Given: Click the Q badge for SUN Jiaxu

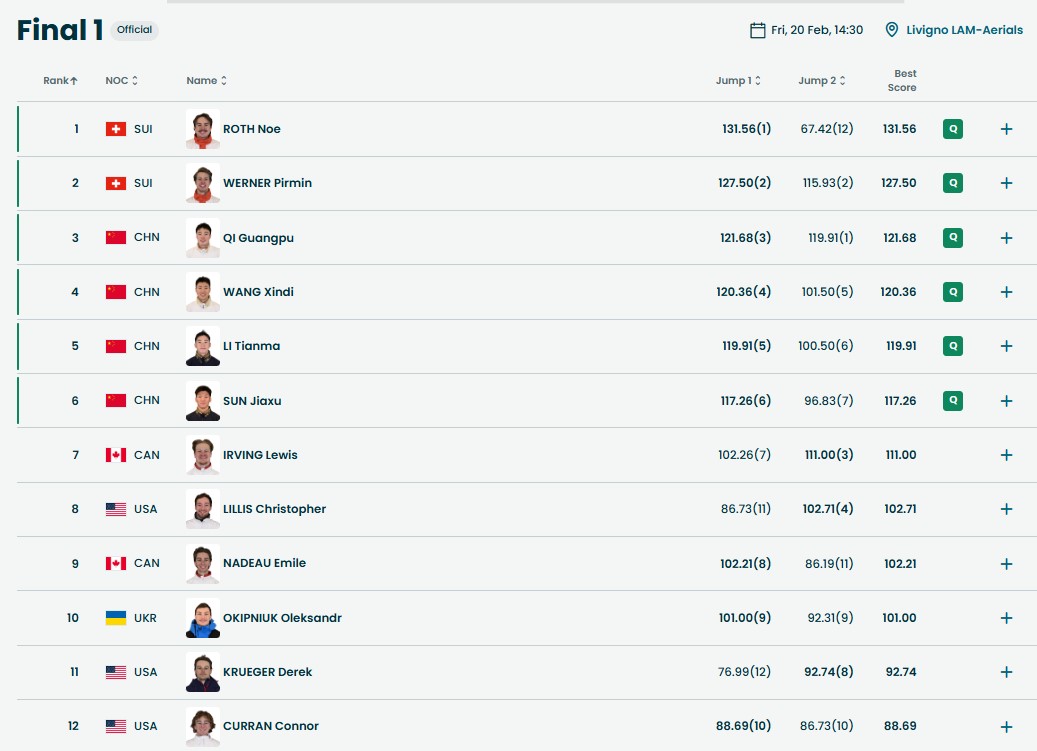Looking at the screenshot, I should 953,401.
